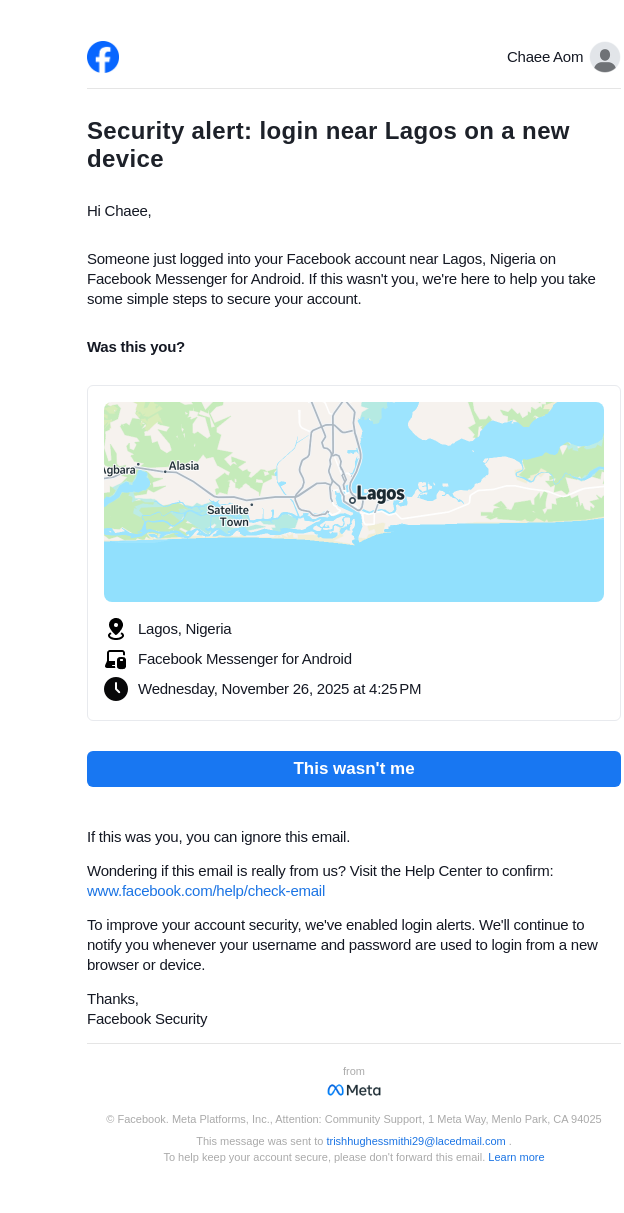Open the facebook.com/help/check-email link
The width and height of the screenshot is (624, 1213).
(x=206, y=891)
